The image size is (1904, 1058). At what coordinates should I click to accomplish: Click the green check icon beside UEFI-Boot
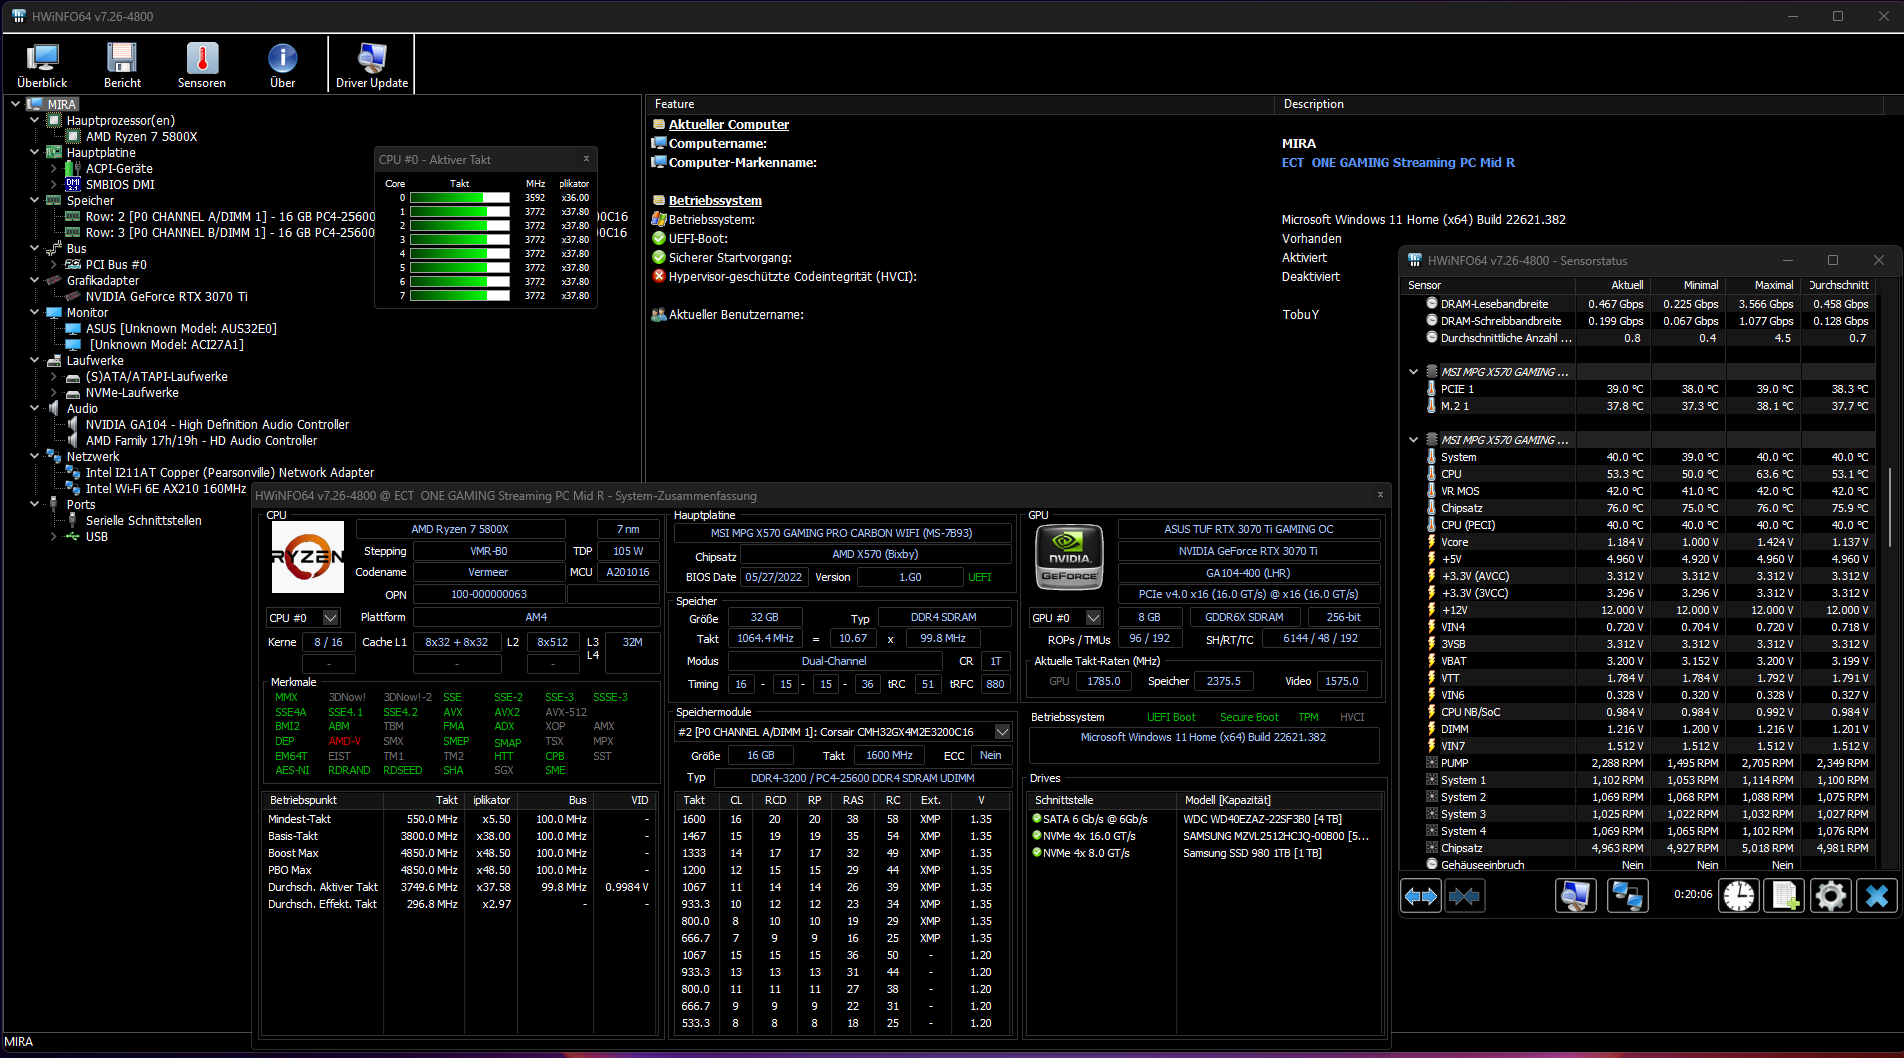pyautogui.click(x=659, y=239)
